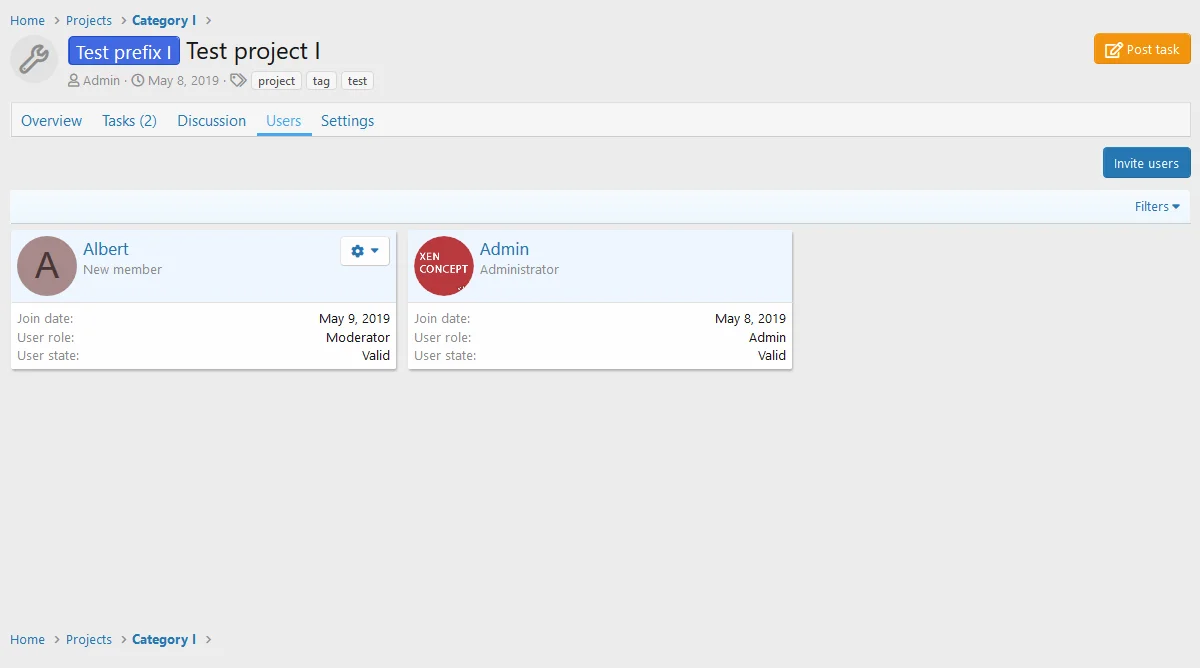Viewport: 1200px width, 668px height.
Task: Open the 'tag' tag link
Action: pyautogui.click(x=321, y=81)
